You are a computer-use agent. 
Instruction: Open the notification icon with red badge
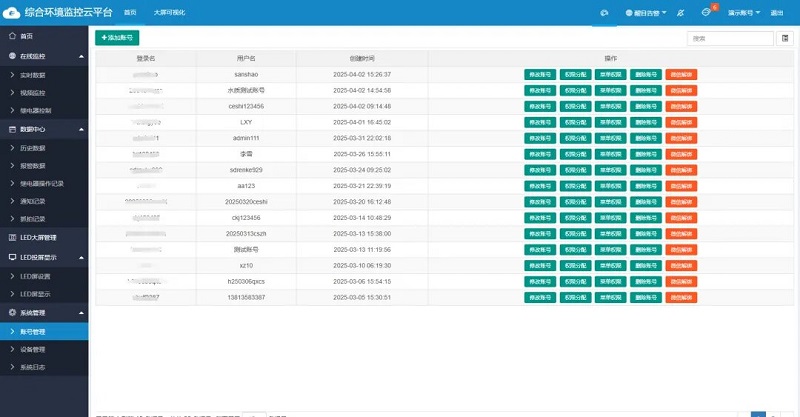706,12
